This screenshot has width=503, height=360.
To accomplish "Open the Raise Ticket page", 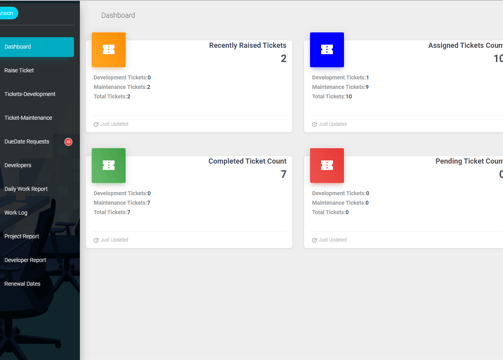I will click(x=19, y=70).
